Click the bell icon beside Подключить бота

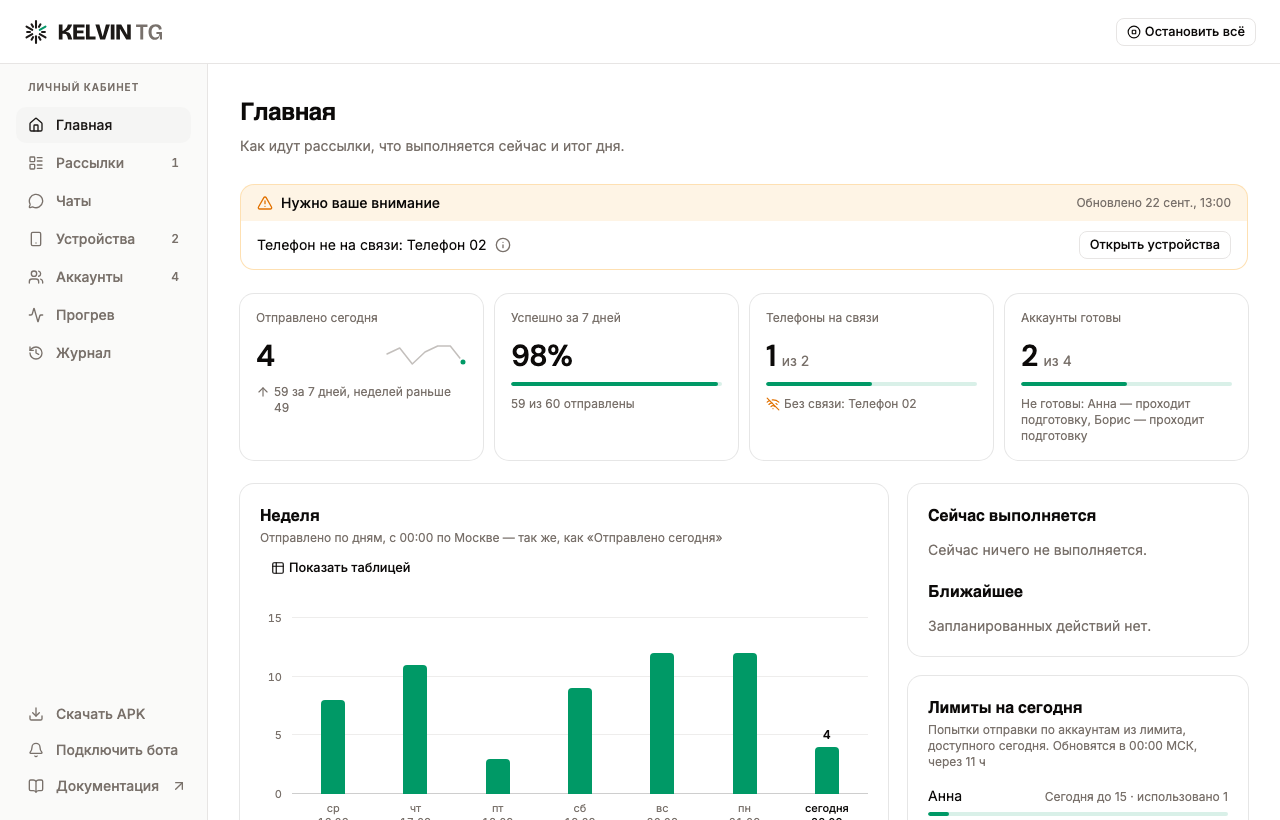click(36, 750)
